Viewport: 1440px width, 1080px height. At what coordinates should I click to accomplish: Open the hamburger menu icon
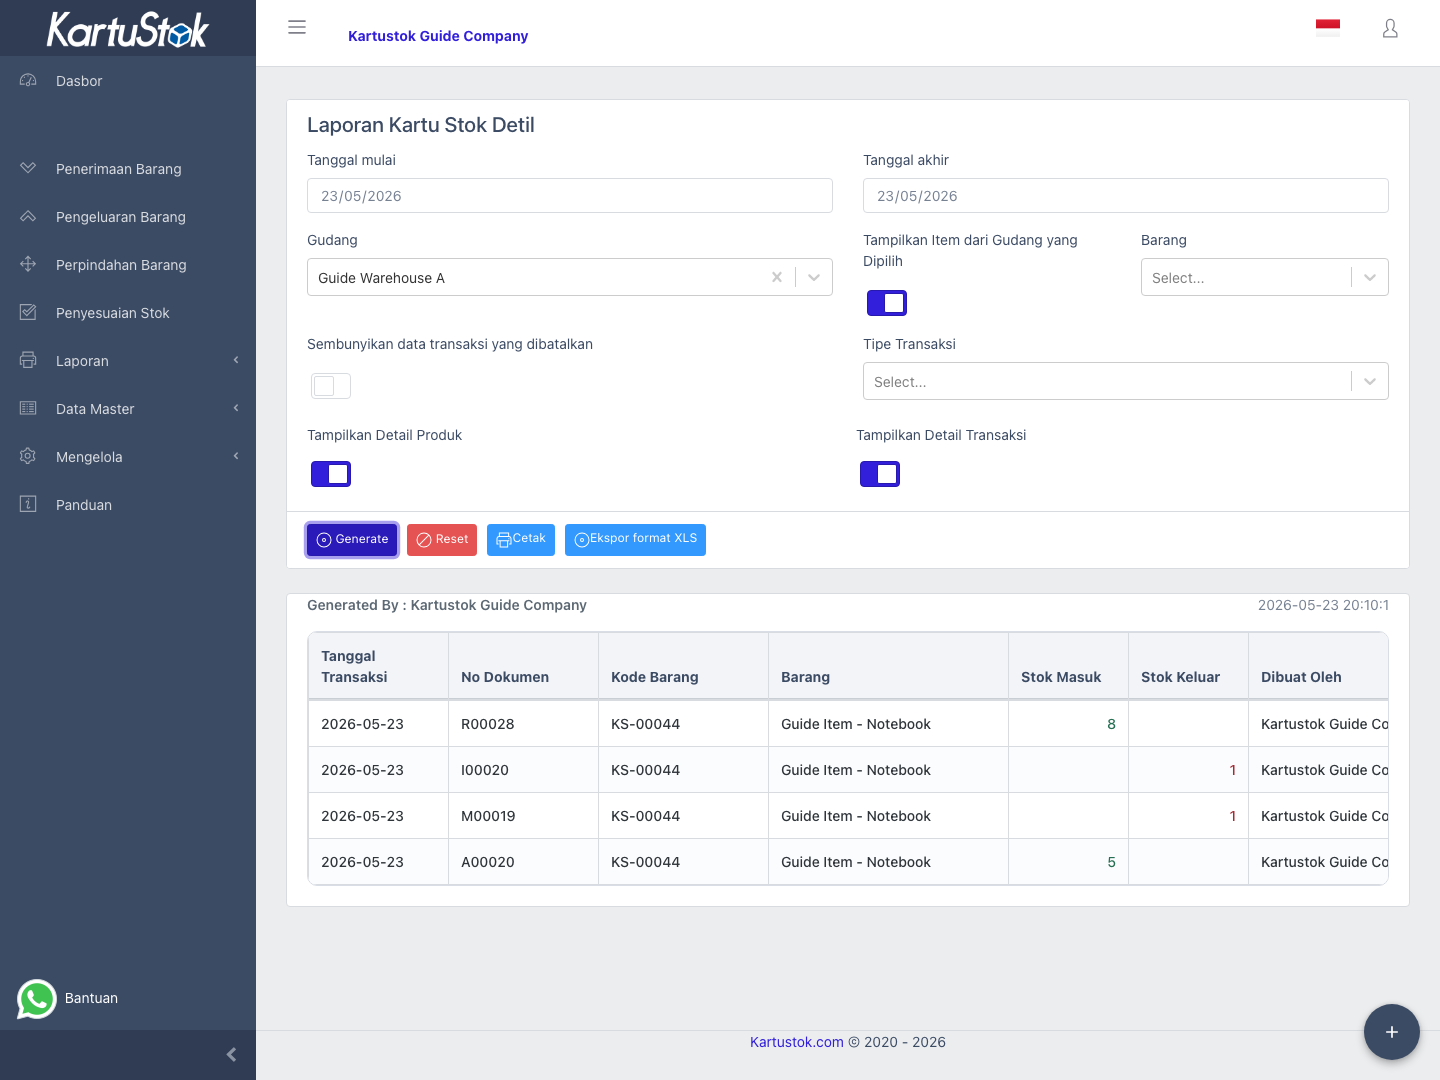[x=297, y=27]
